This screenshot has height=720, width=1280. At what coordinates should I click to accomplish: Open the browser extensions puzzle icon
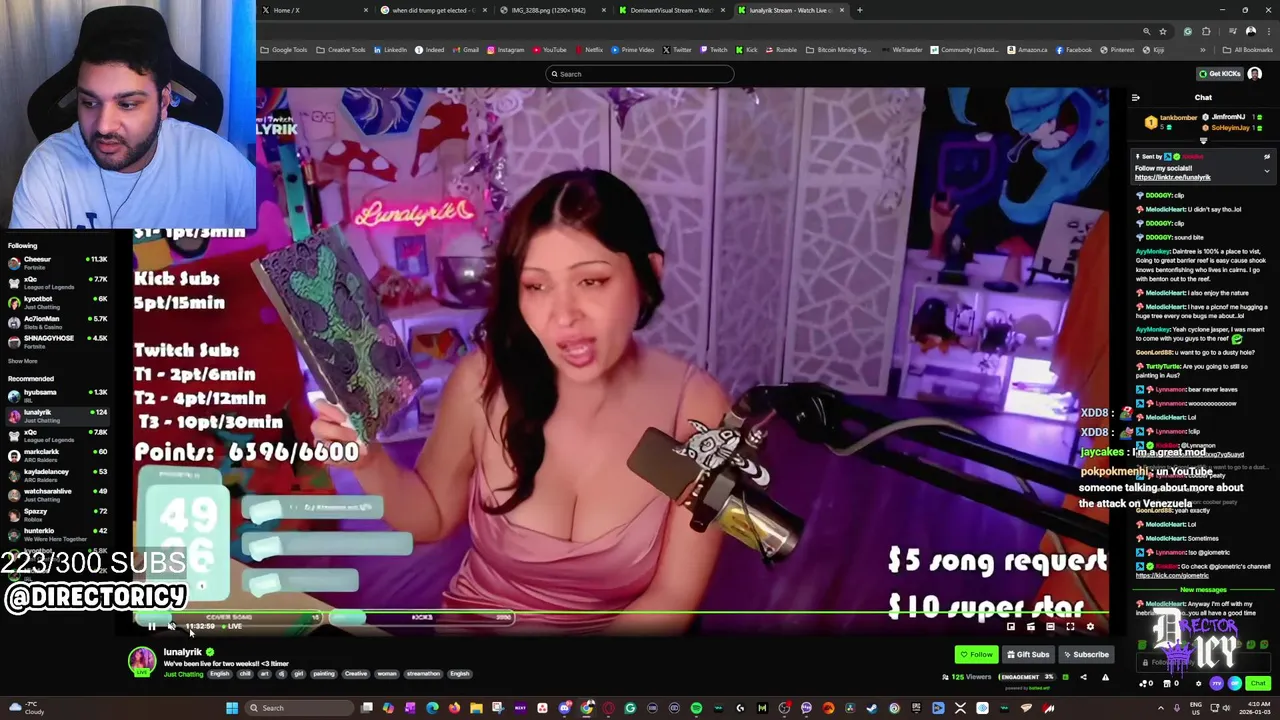tap(1206, 31)
